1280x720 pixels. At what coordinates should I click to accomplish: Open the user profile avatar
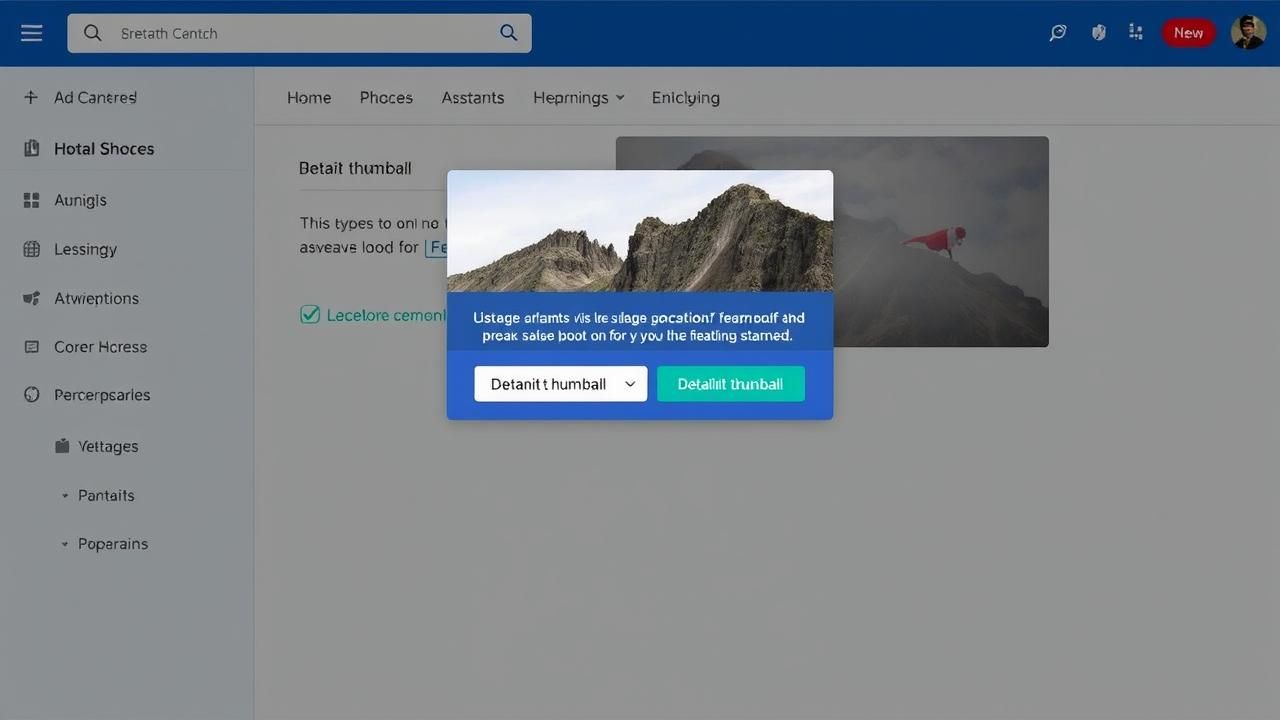(x=1248, y=33)
